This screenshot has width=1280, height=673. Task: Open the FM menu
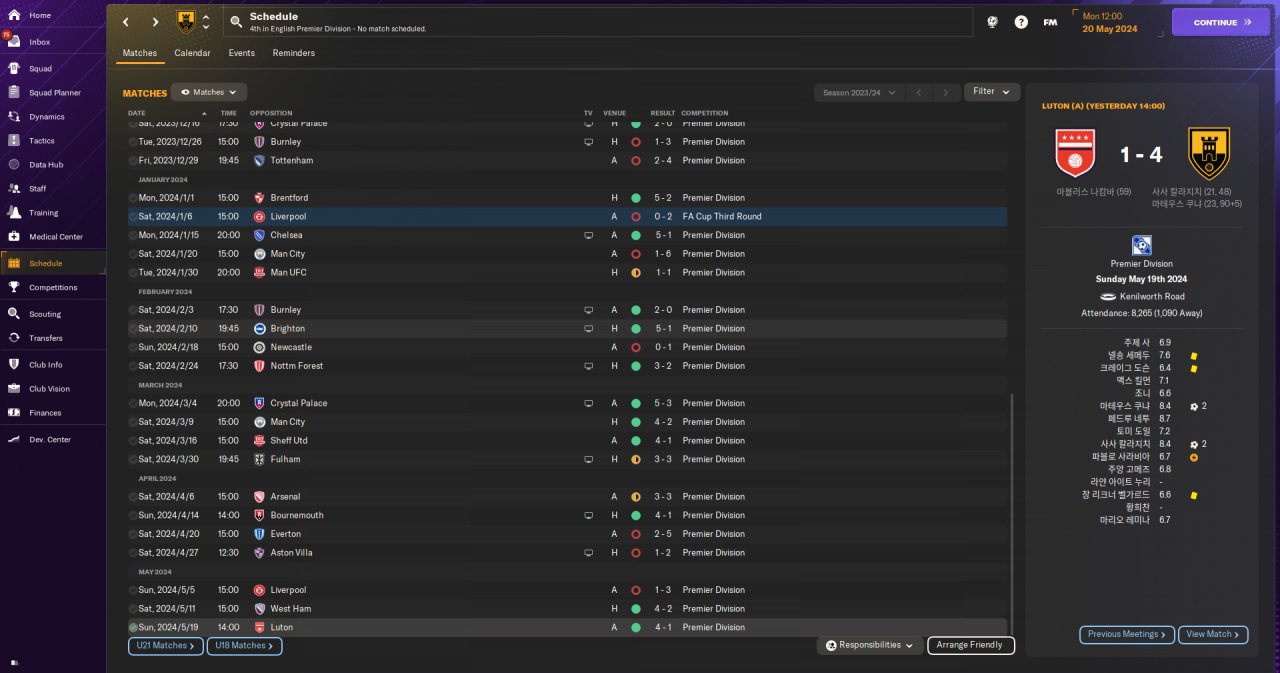[1050, 22]
